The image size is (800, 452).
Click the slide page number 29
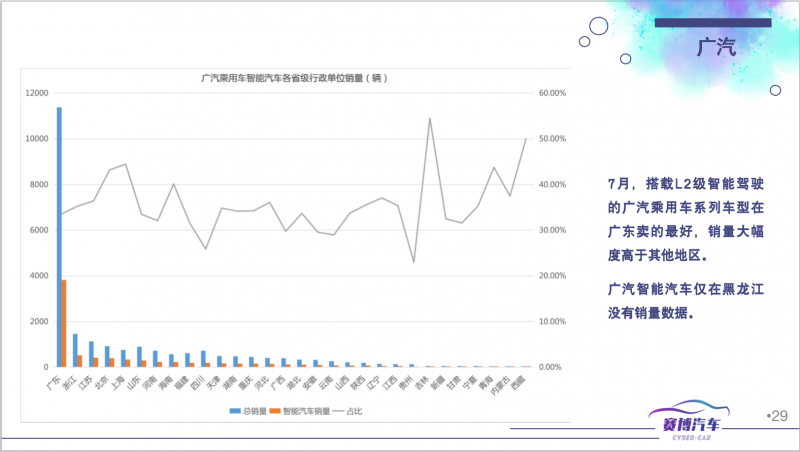[x=778, y=416]
